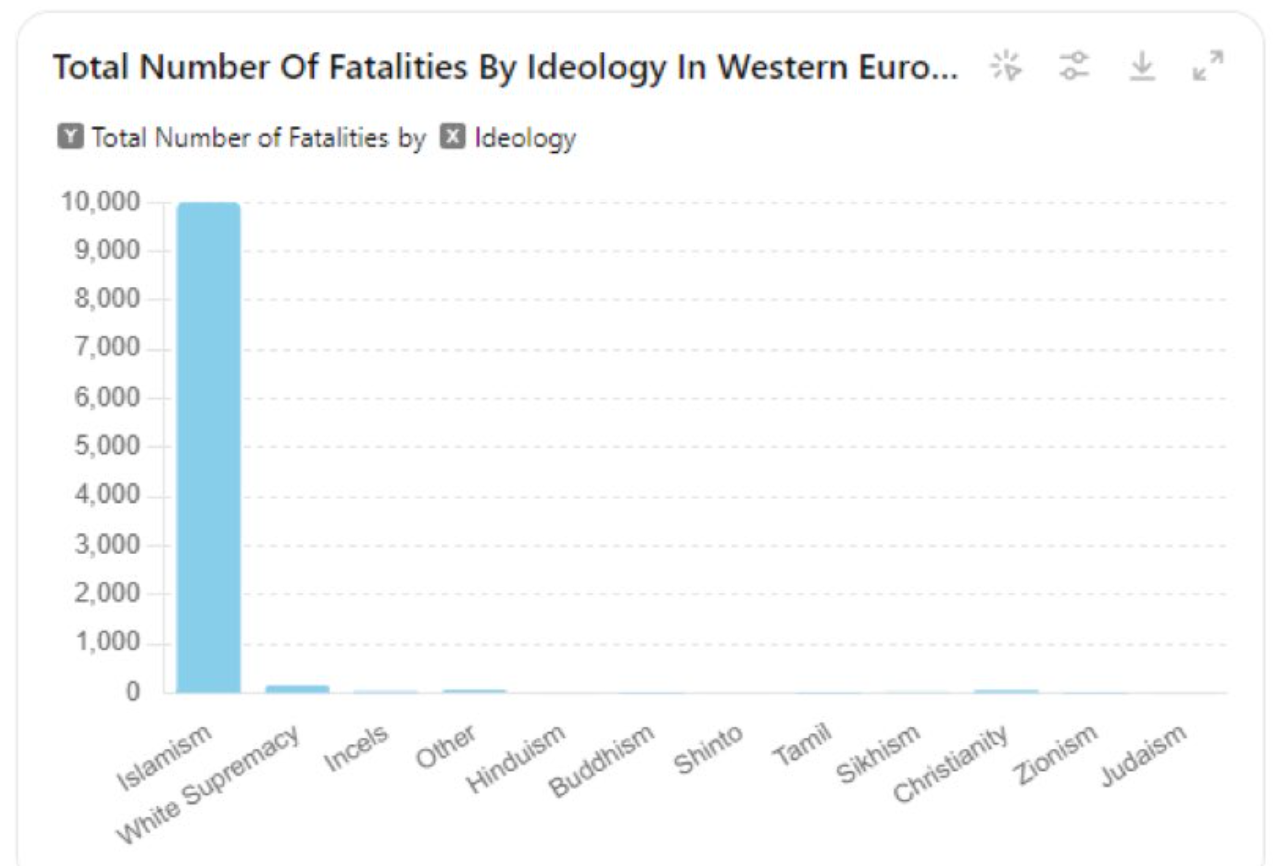
Task: Click the 'Shinto' axis label
Action: 708,748
